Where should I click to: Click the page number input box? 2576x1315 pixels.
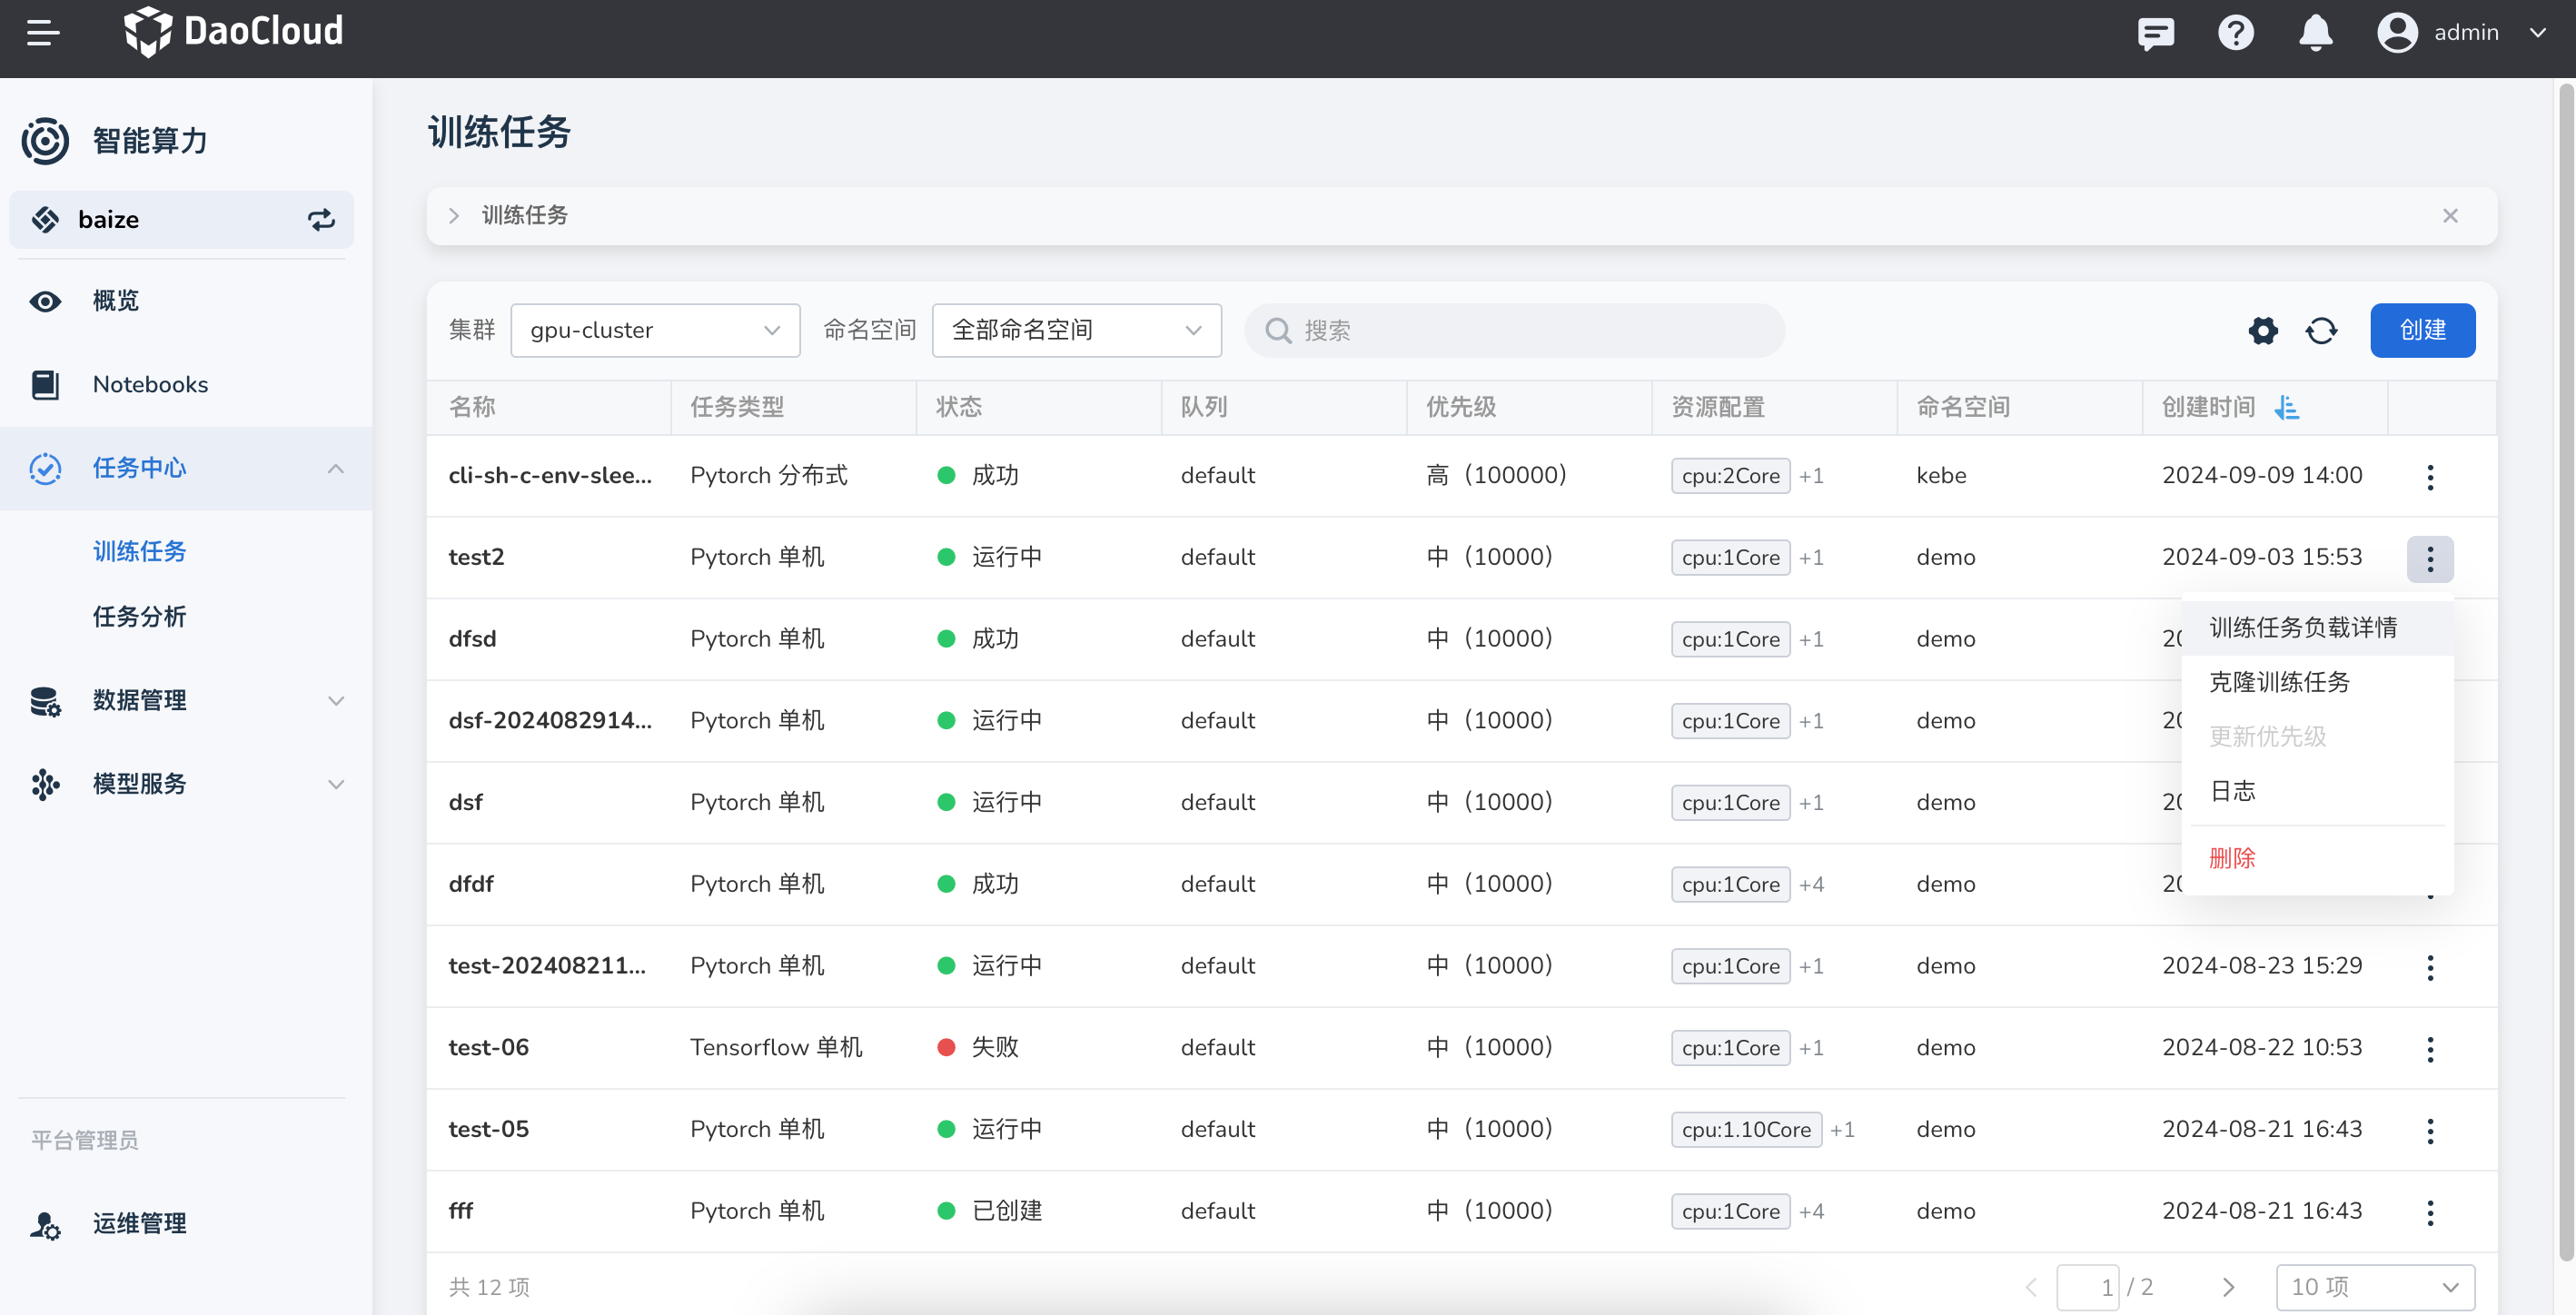(2087, 1287)
